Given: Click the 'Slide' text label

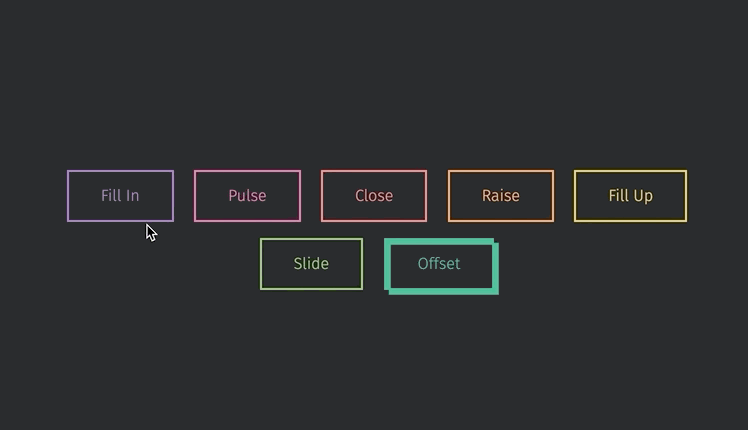Looking at the screenshot, I should [311, 263].
